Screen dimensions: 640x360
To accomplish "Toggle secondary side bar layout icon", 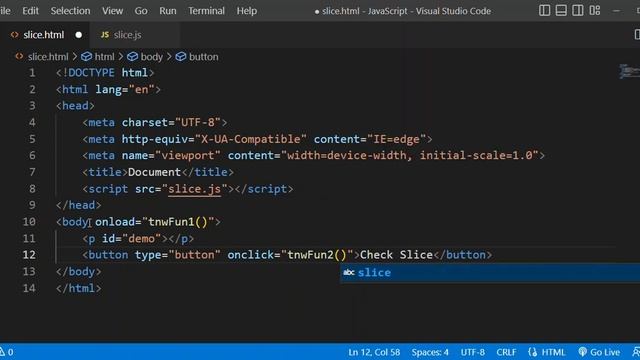I will pyautogui.click(x=578, y=11).
